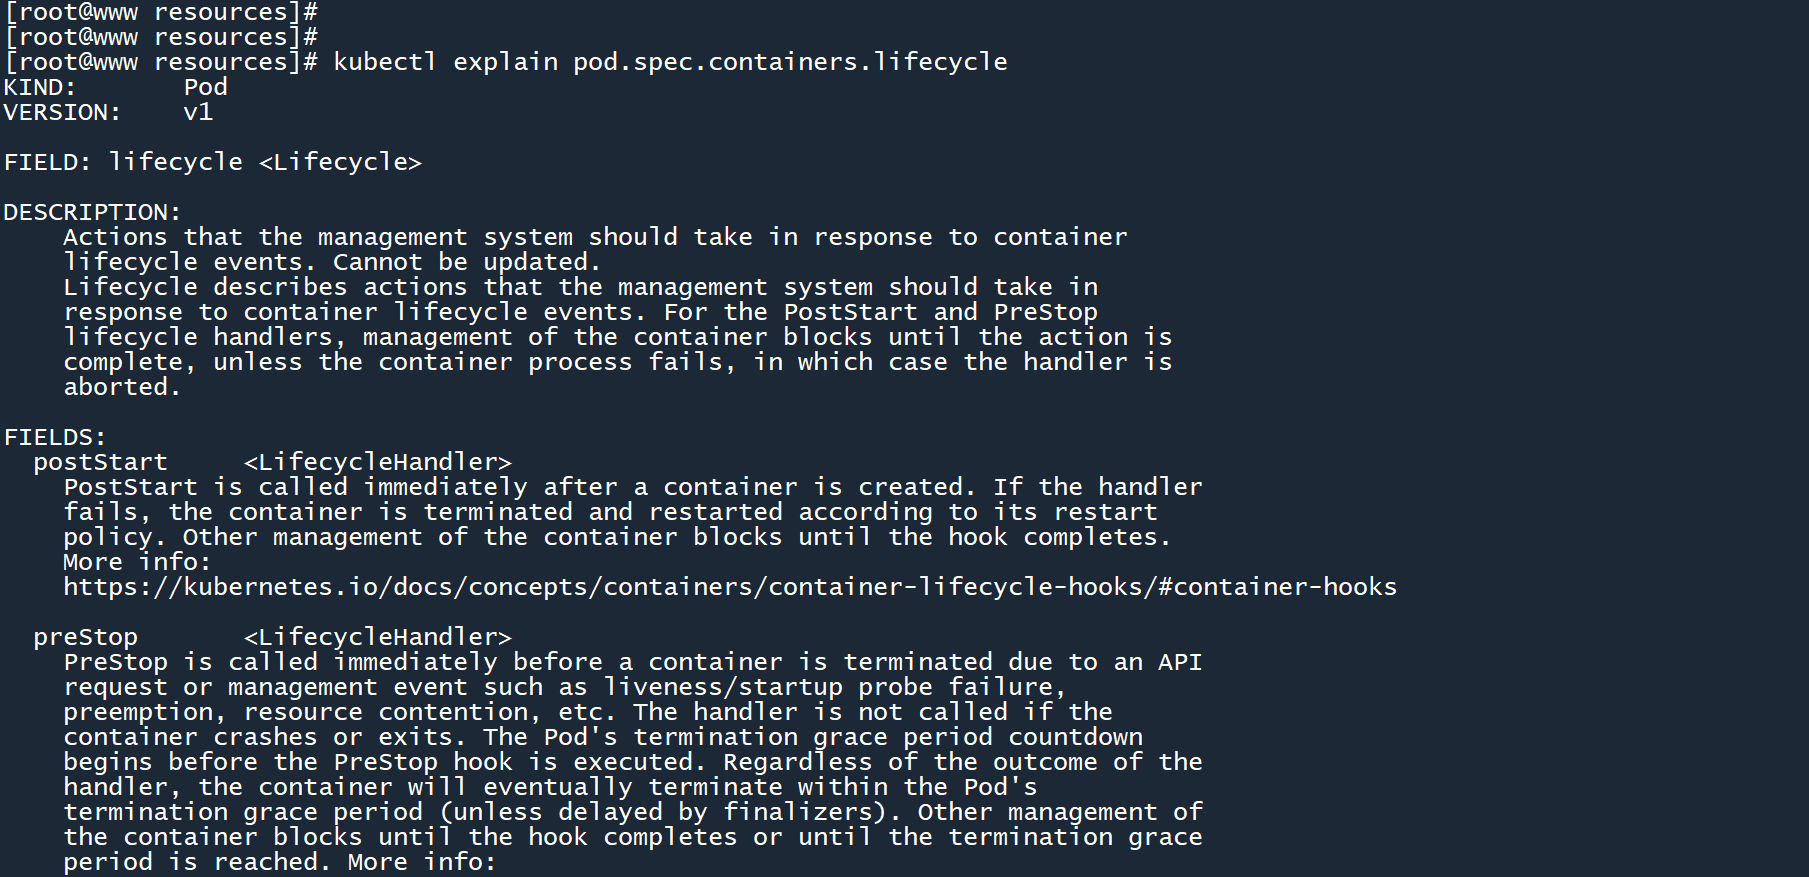
Task: Click the v1 version value
Action: coord(198,112)
